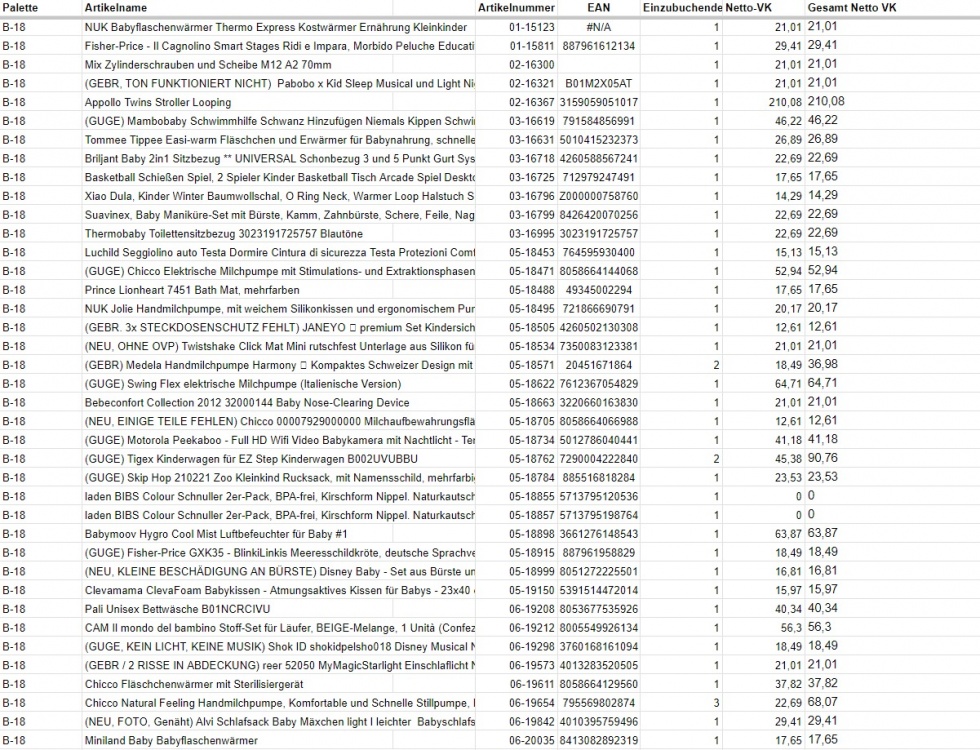Click article number 05-18855

[x=531, y=496]
